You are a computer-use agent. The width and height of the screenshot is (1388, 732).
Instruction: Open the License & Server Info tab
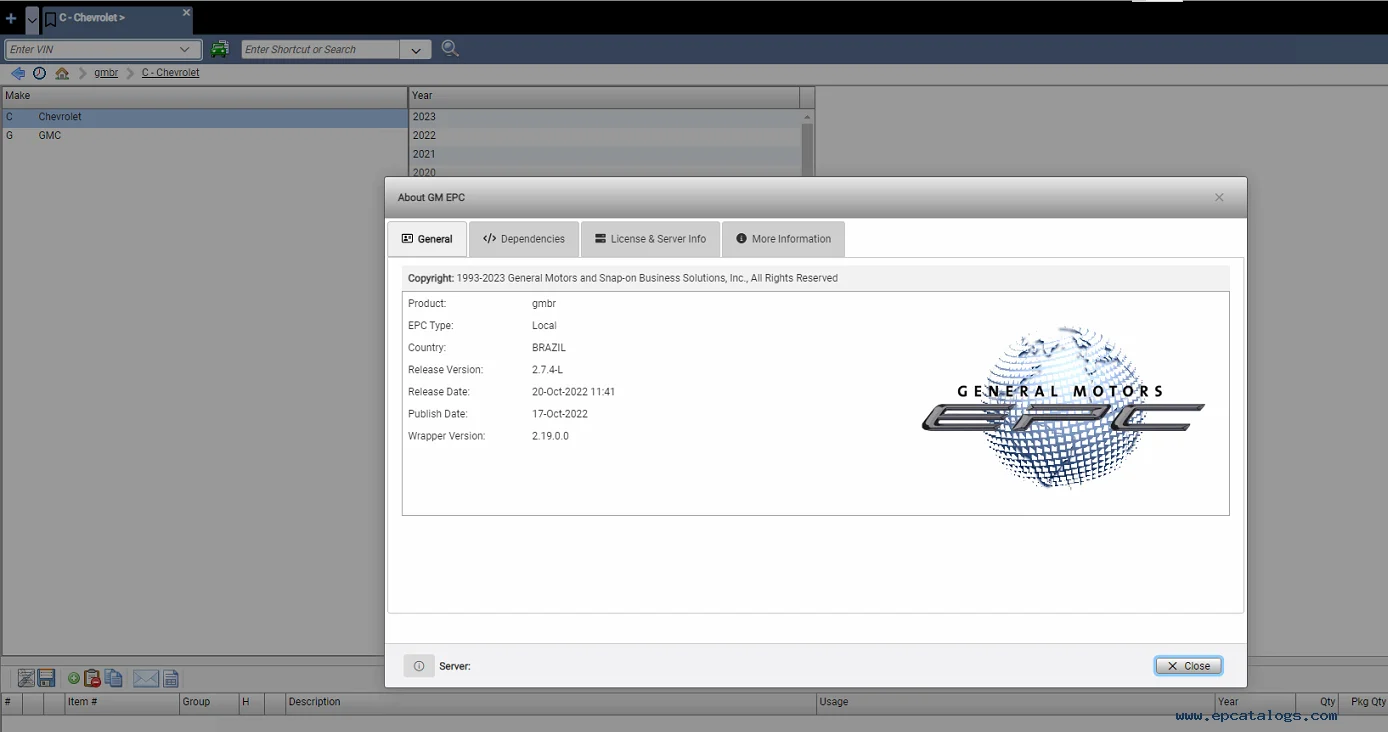(x=650, y=239)
